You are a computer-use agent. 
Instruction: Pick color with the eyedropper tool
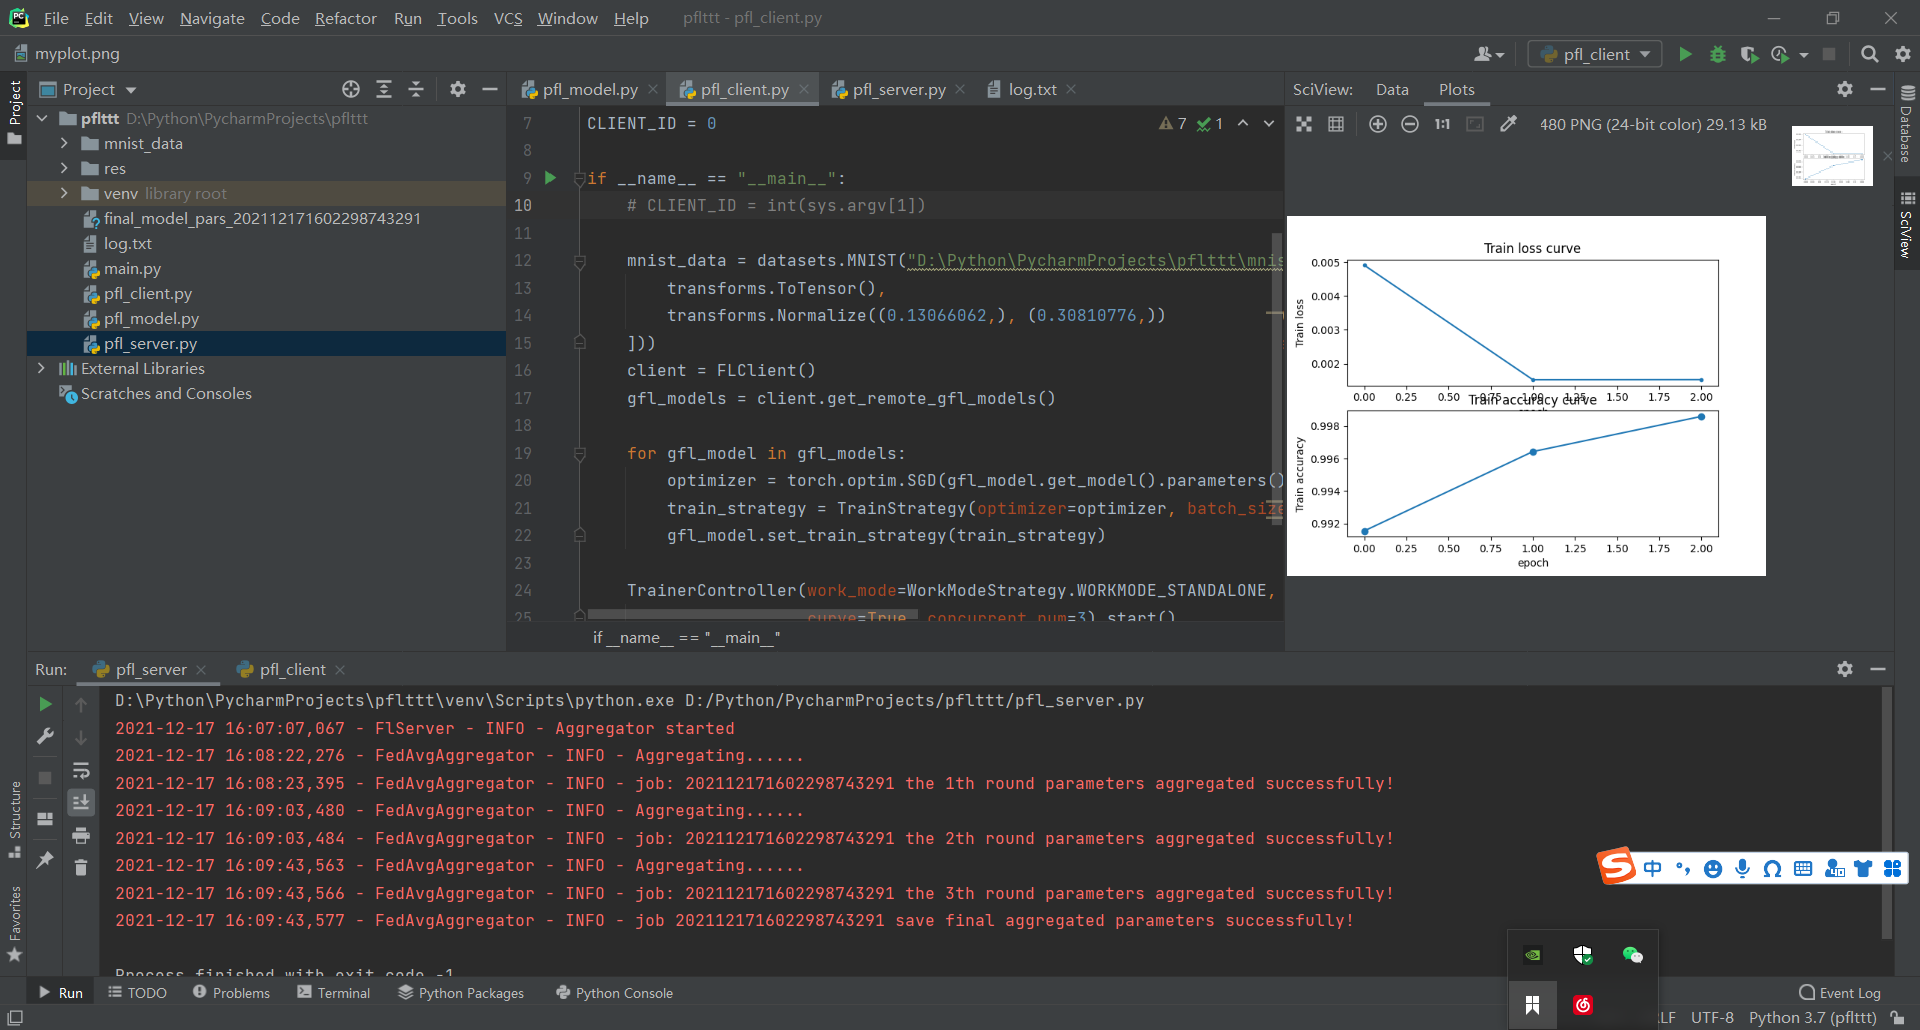(x=1508, y=124)
